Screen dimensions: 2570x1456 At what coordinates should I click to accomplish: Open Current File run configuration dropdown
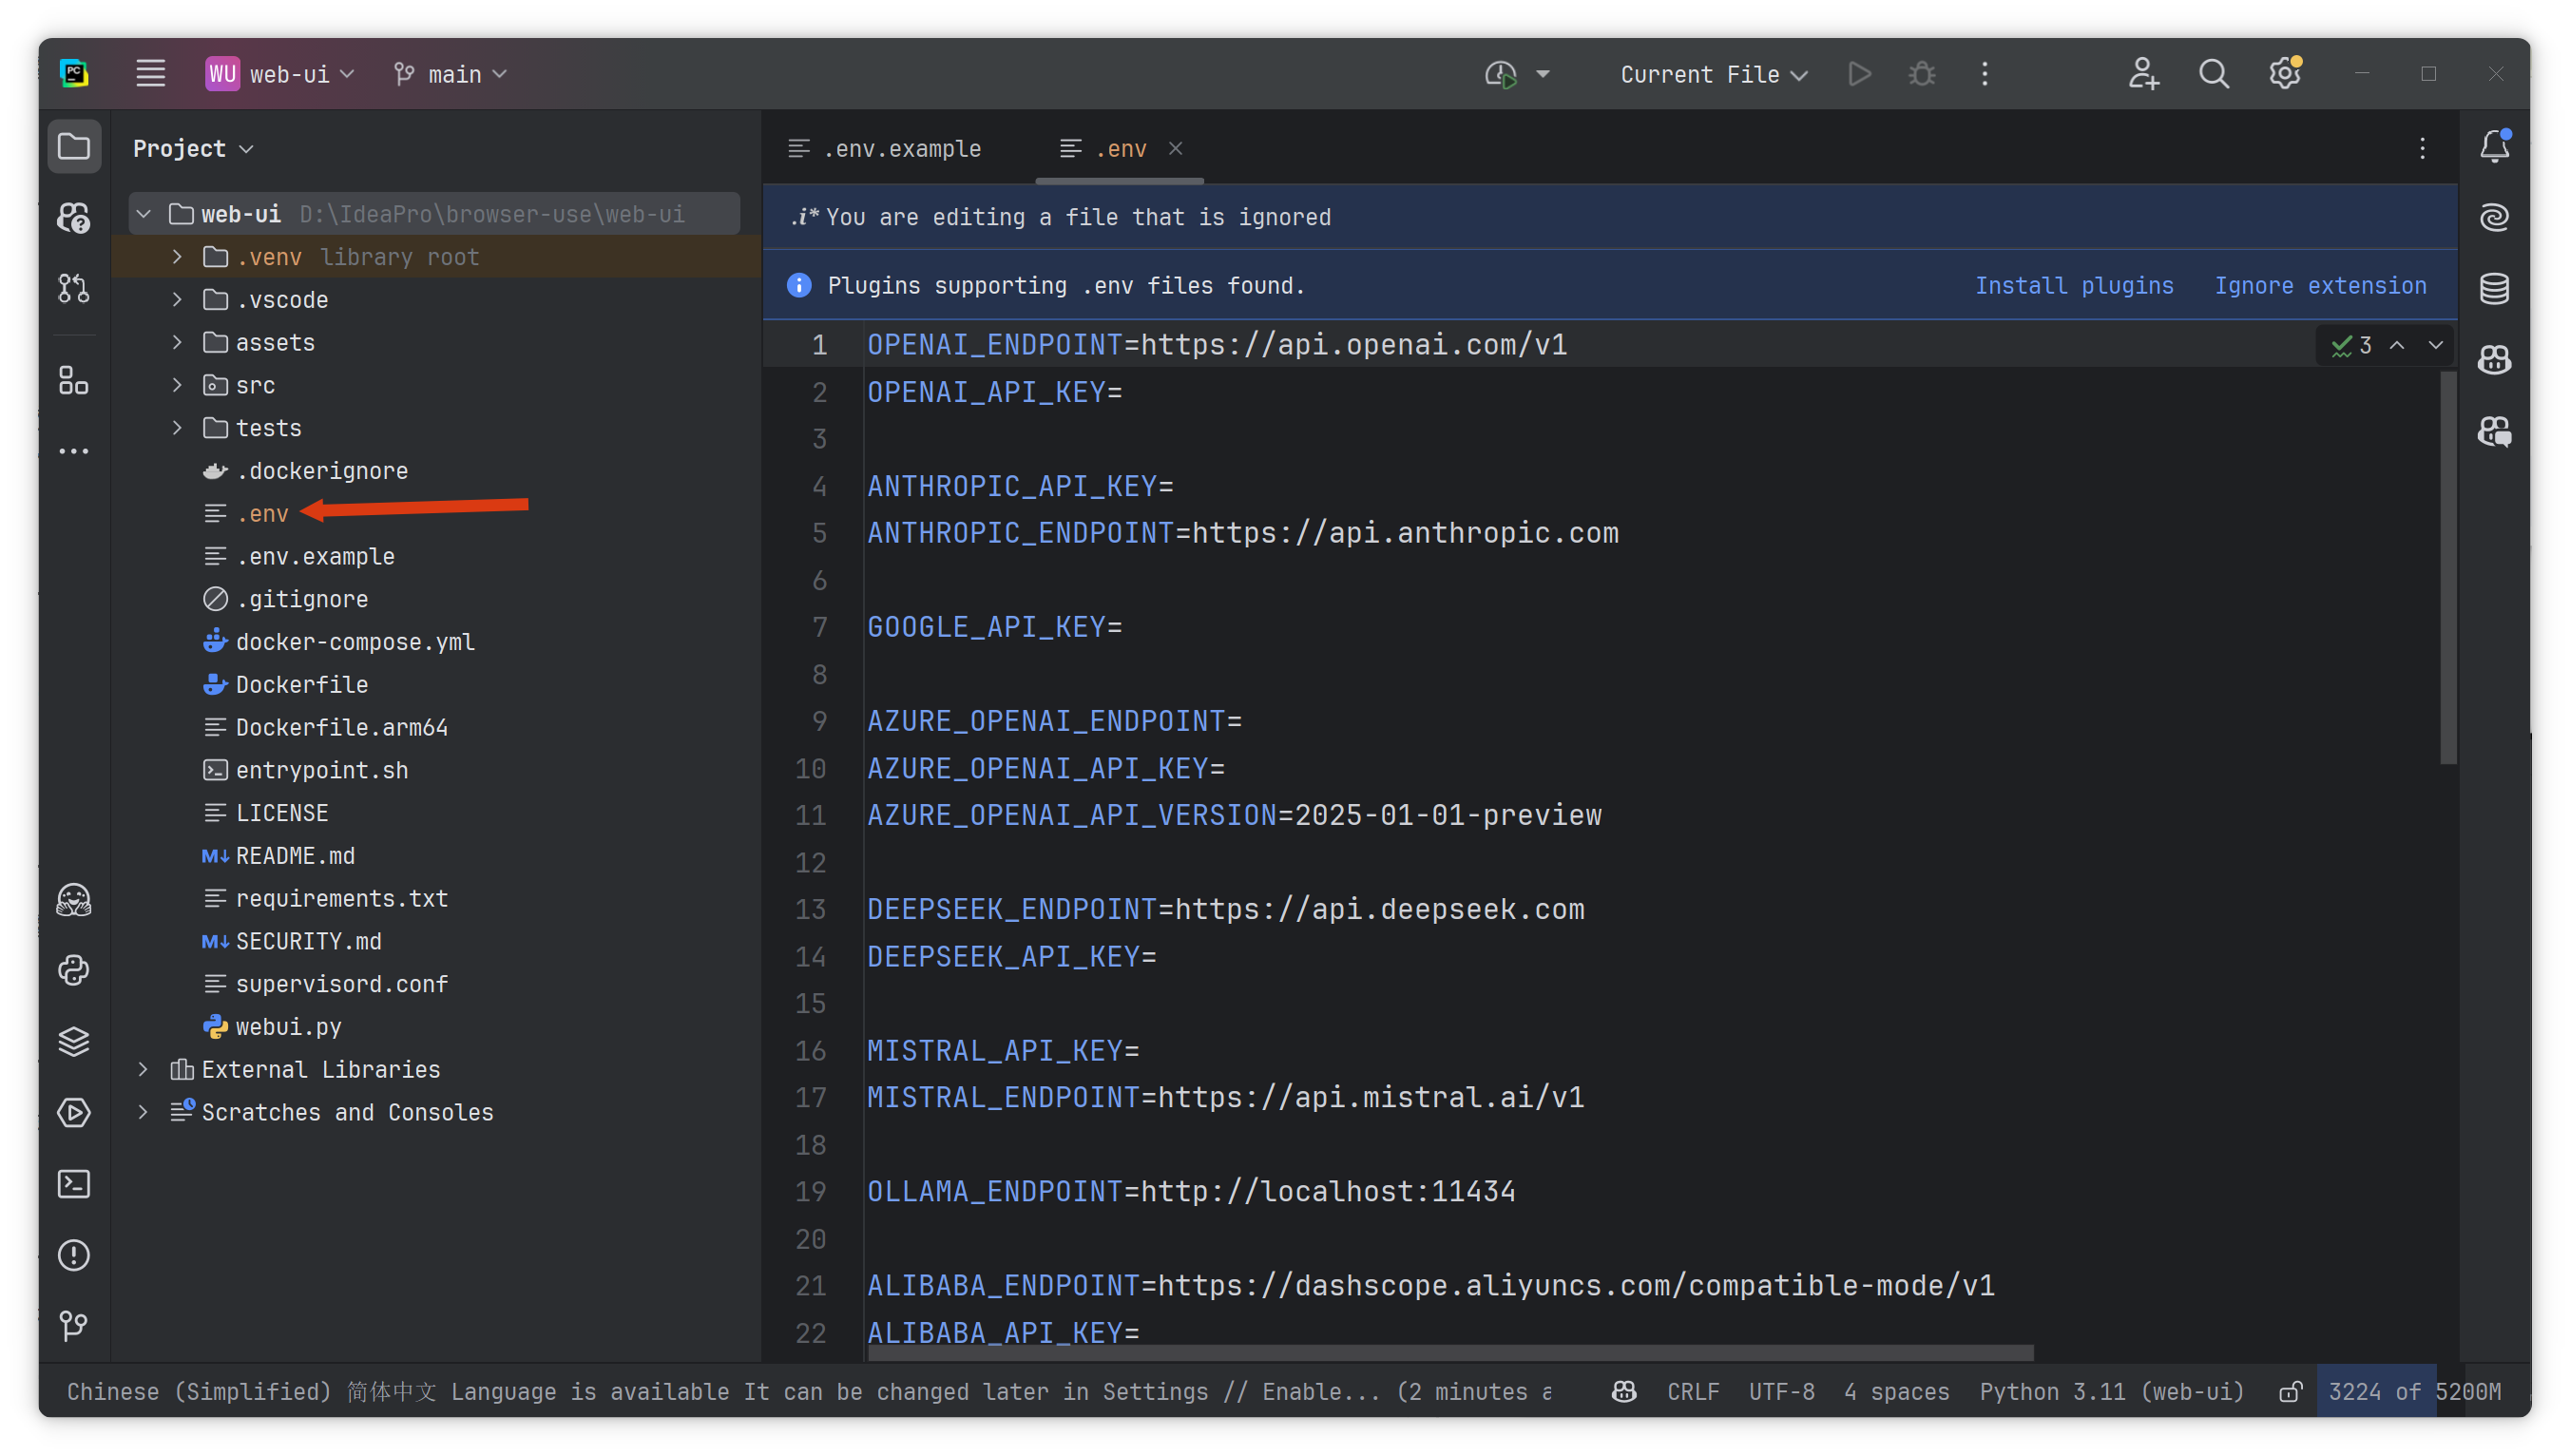1712,74
